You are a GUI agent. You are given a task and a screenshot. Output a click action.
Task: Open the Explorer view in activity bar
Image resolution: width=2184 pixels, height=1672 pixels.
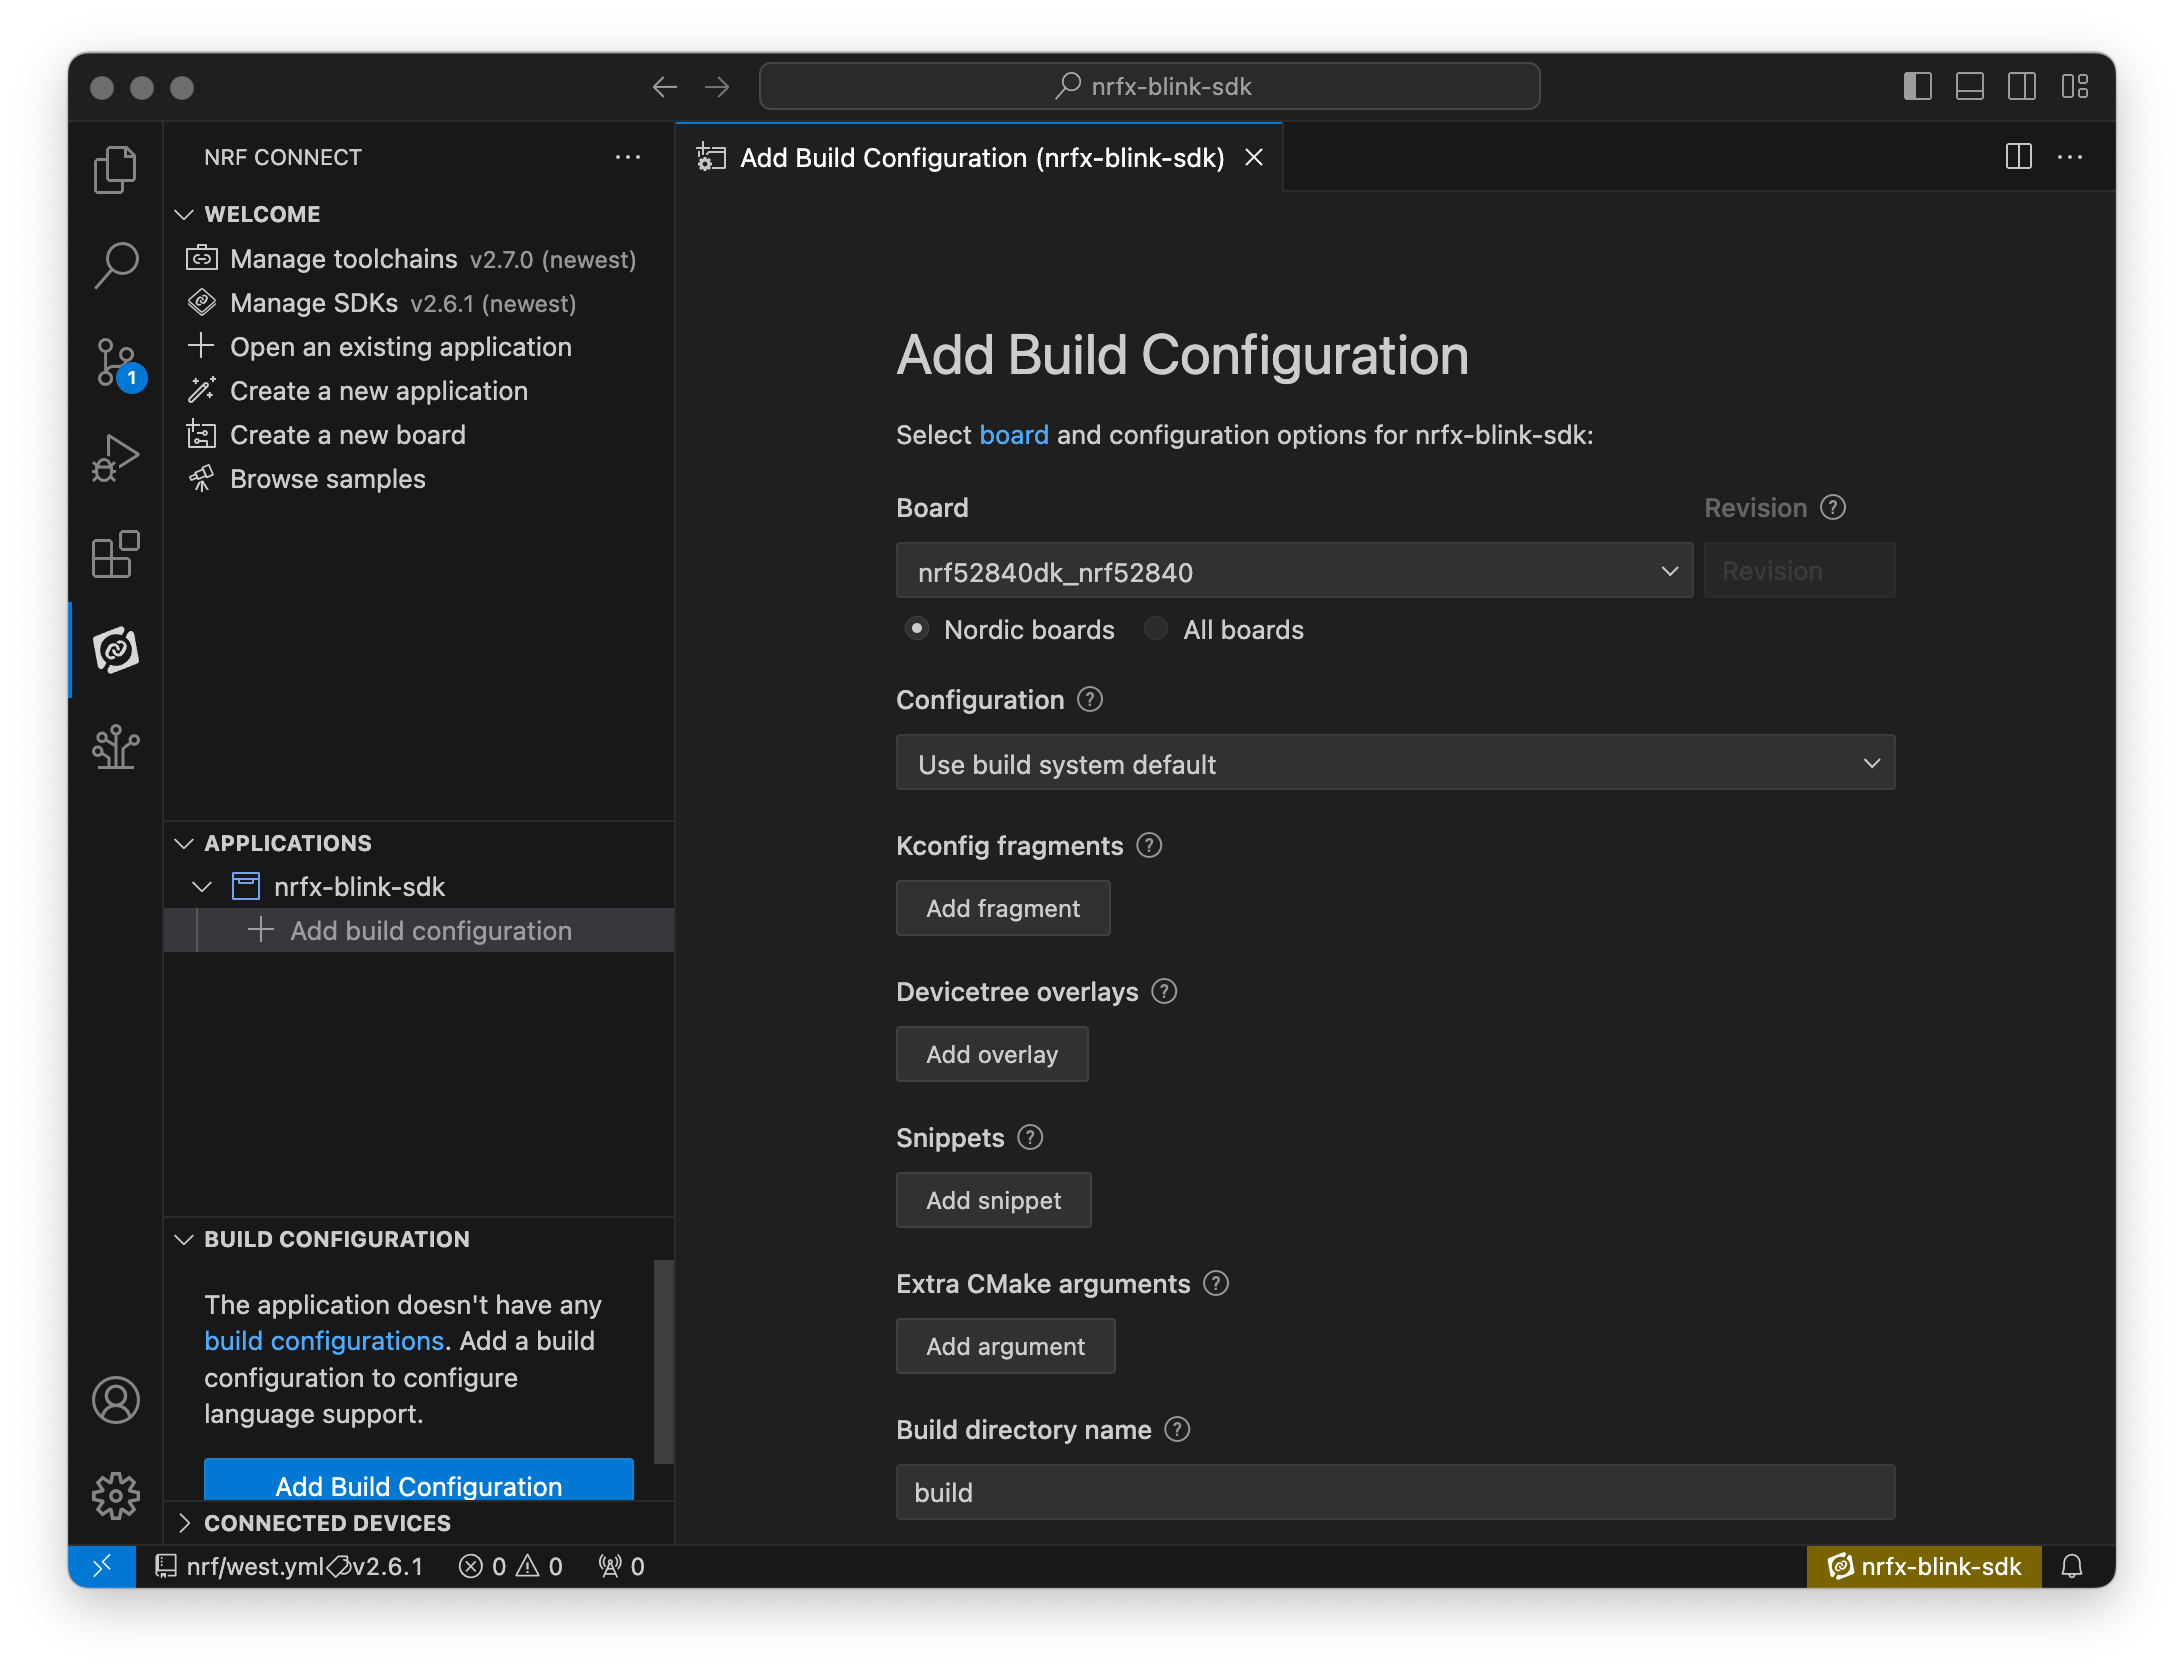(x=115, y=169)
